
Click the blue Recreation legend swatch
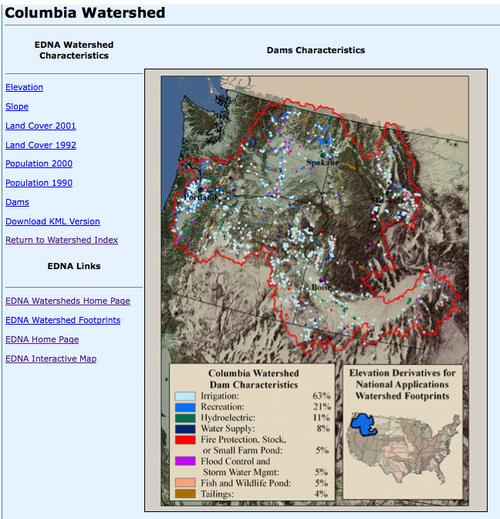point(185,407)
